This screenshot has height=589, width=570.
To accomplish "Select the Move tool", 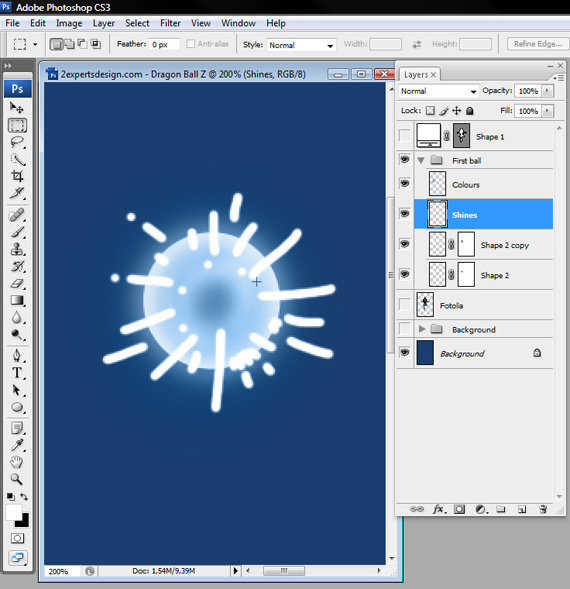I will click(17, 108).
